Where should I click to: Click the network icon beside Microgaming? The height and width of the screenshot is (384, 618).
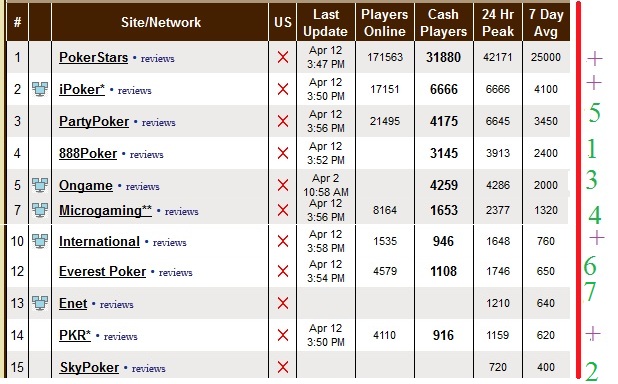pyautogui.click(x=40, y=210)
